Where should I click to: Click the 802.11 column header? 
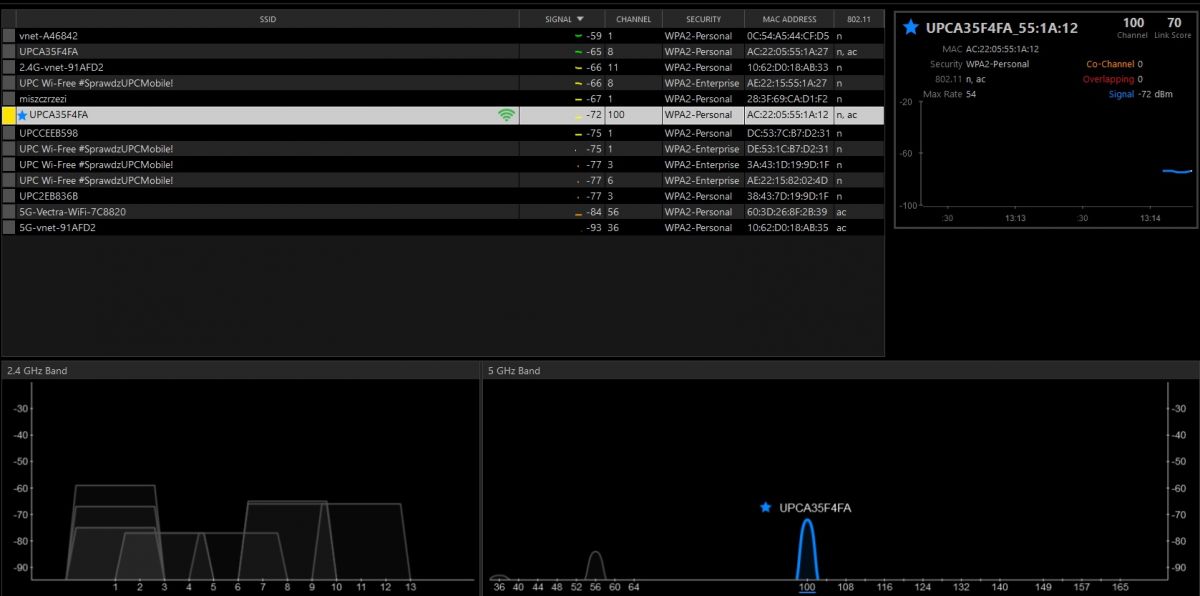tap(858, 19)
